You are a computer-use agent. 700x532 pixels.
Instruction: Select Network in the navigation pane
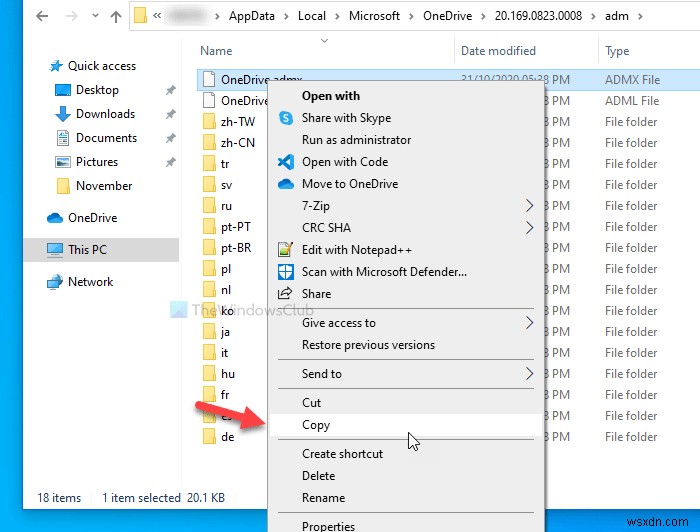(x=90, y=282)
